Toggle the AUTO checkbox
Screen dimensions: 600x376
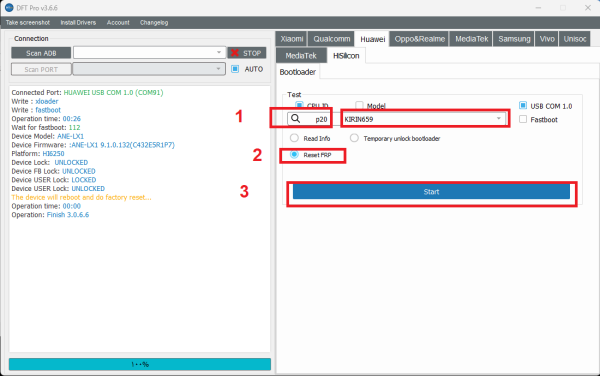click(x=235, y=69)
